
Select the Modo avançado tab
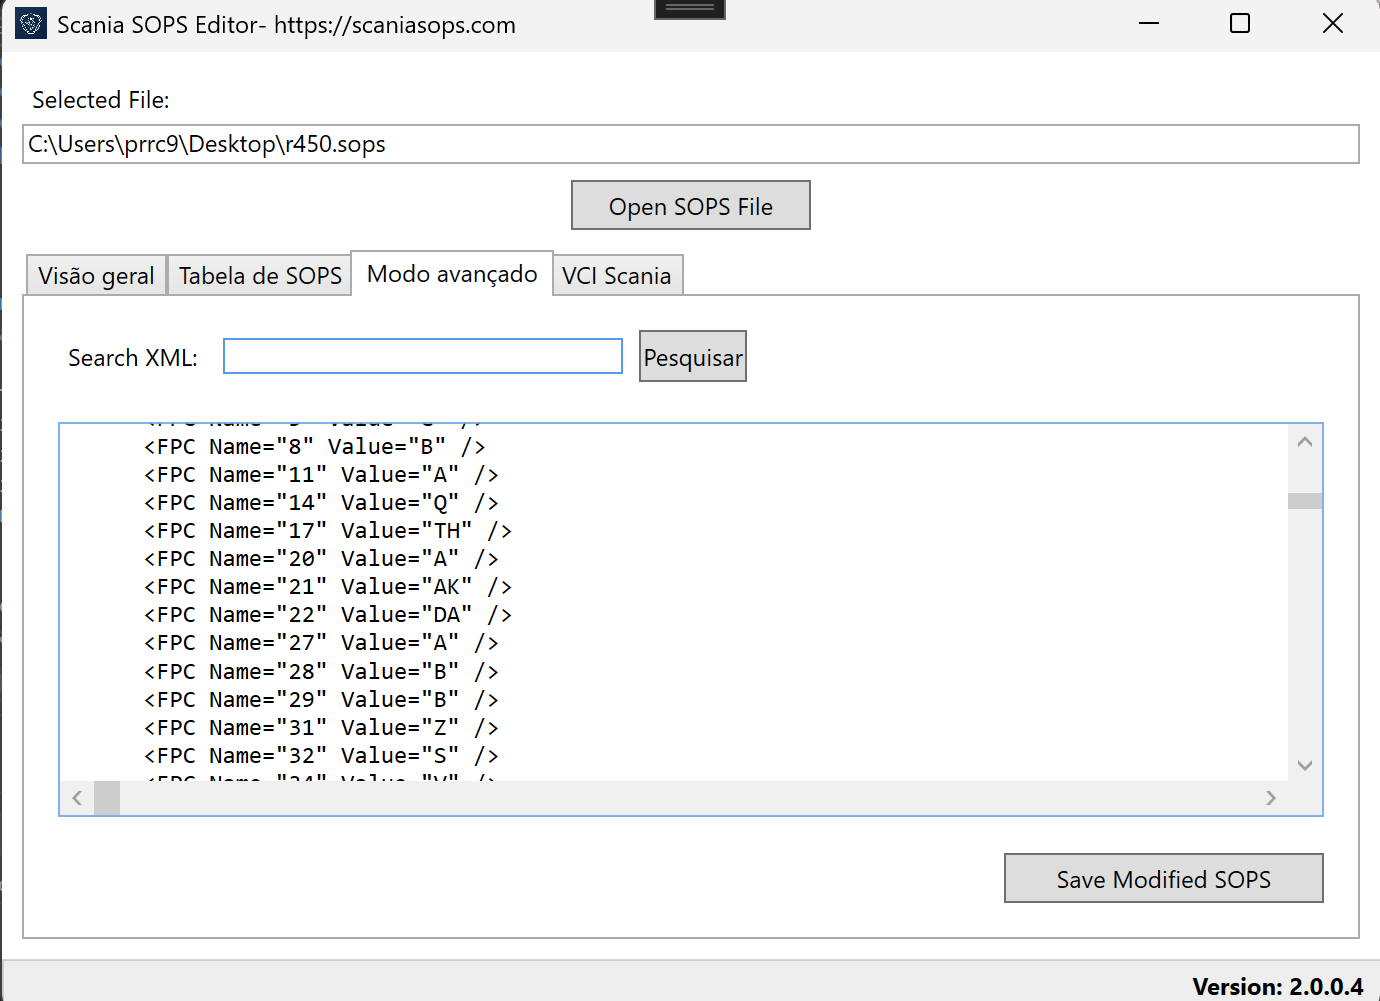451,273
